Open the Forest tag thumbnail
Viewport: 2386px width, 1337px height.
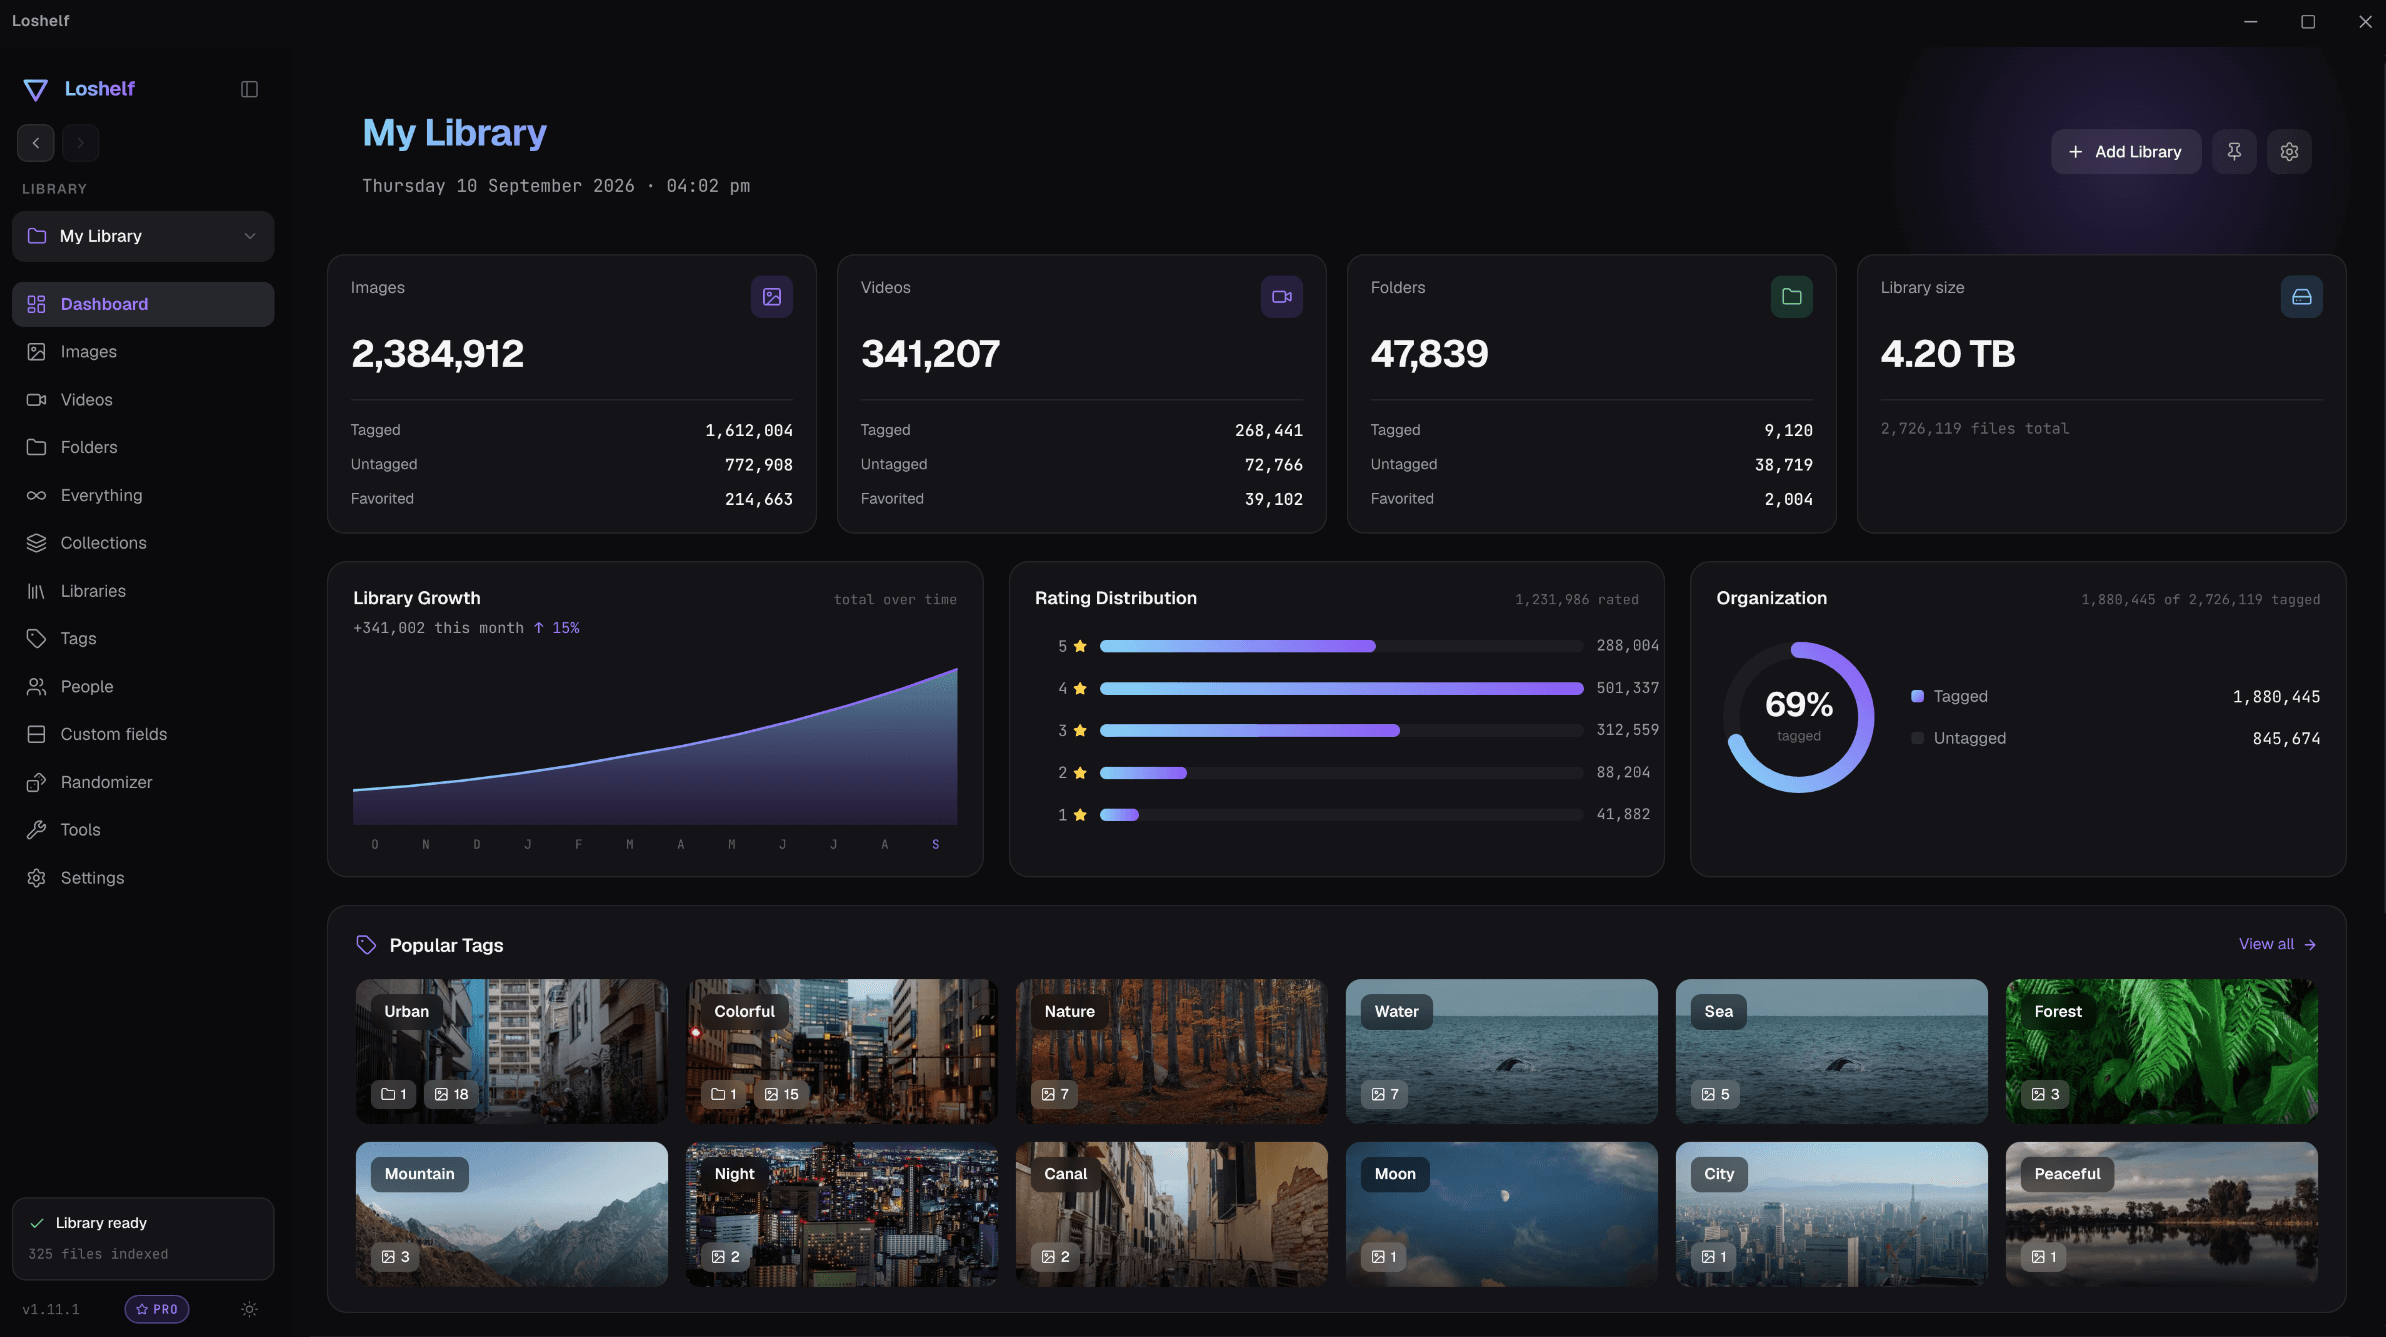pos(2162,1051)
